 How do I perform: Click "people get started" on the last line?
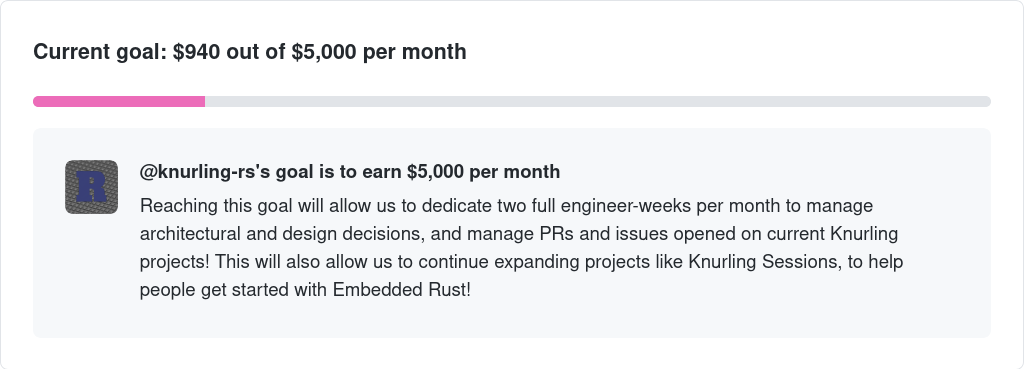click(x=214, y=290)
